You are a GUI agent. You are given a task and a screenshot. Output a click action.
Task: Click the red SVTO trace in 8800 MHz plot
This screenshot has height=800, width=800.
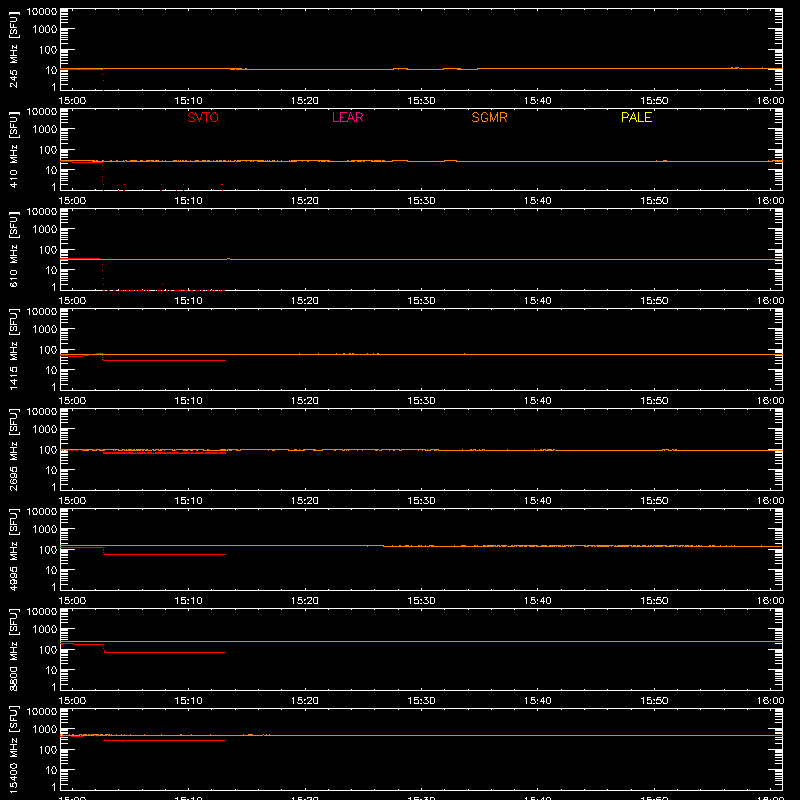pyautogui.click(x=164, y=653)
